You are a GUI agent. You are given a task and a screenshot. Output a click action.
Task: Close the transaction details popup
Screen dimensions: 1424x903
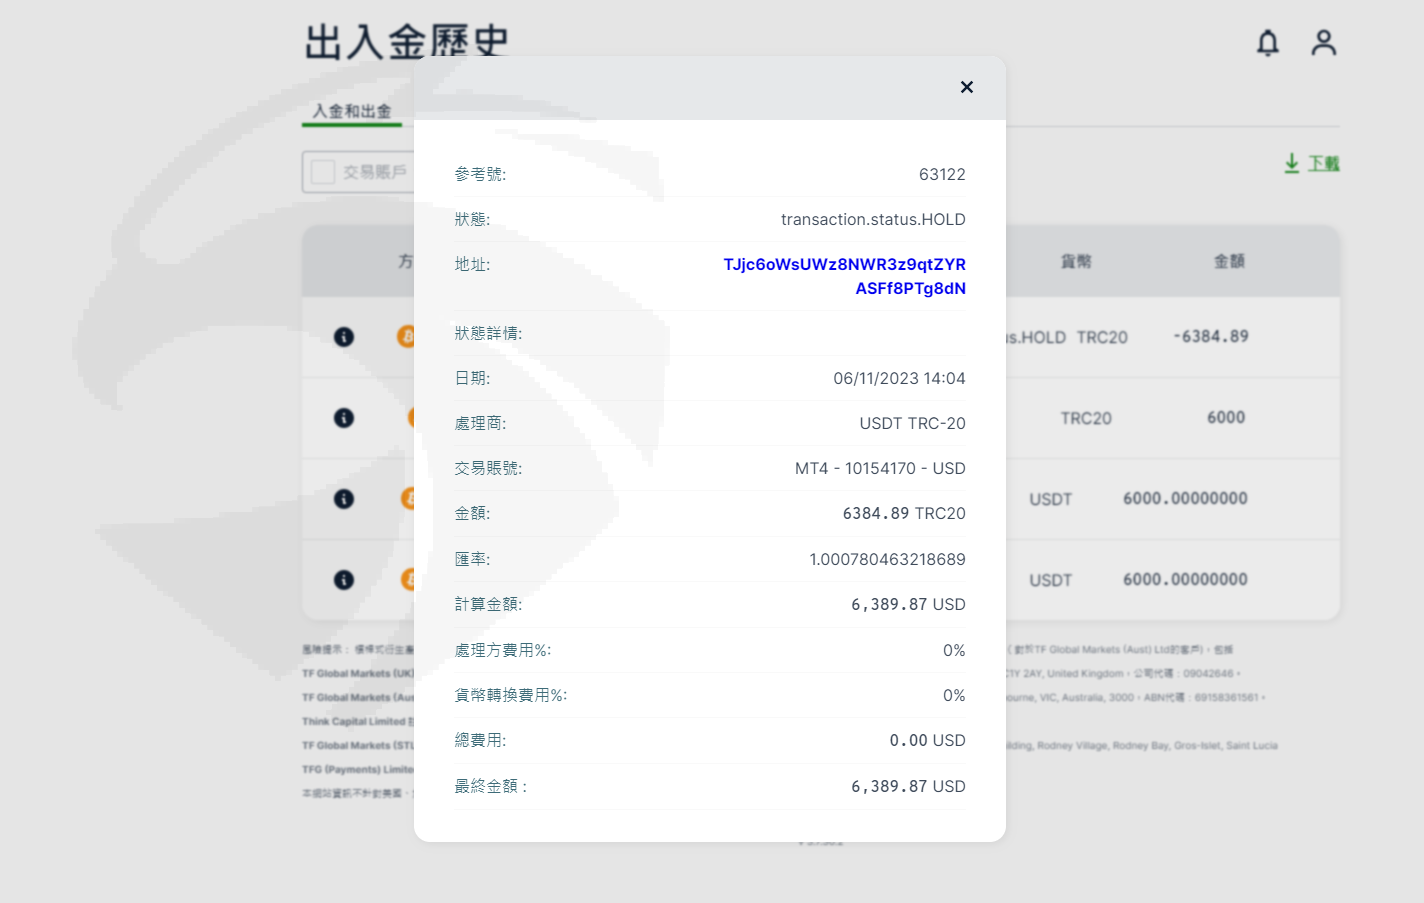[966, 87]
